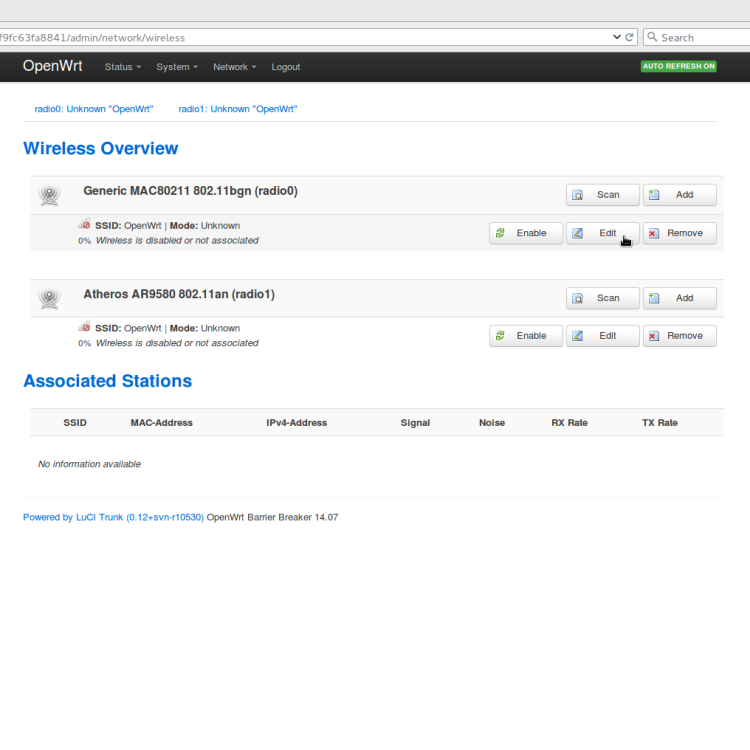Switch to the radio0: Unknown "OpenWrt" tab
Viewport: 750px width, 750px height.
pyautogui.click(x=94, y=109)
